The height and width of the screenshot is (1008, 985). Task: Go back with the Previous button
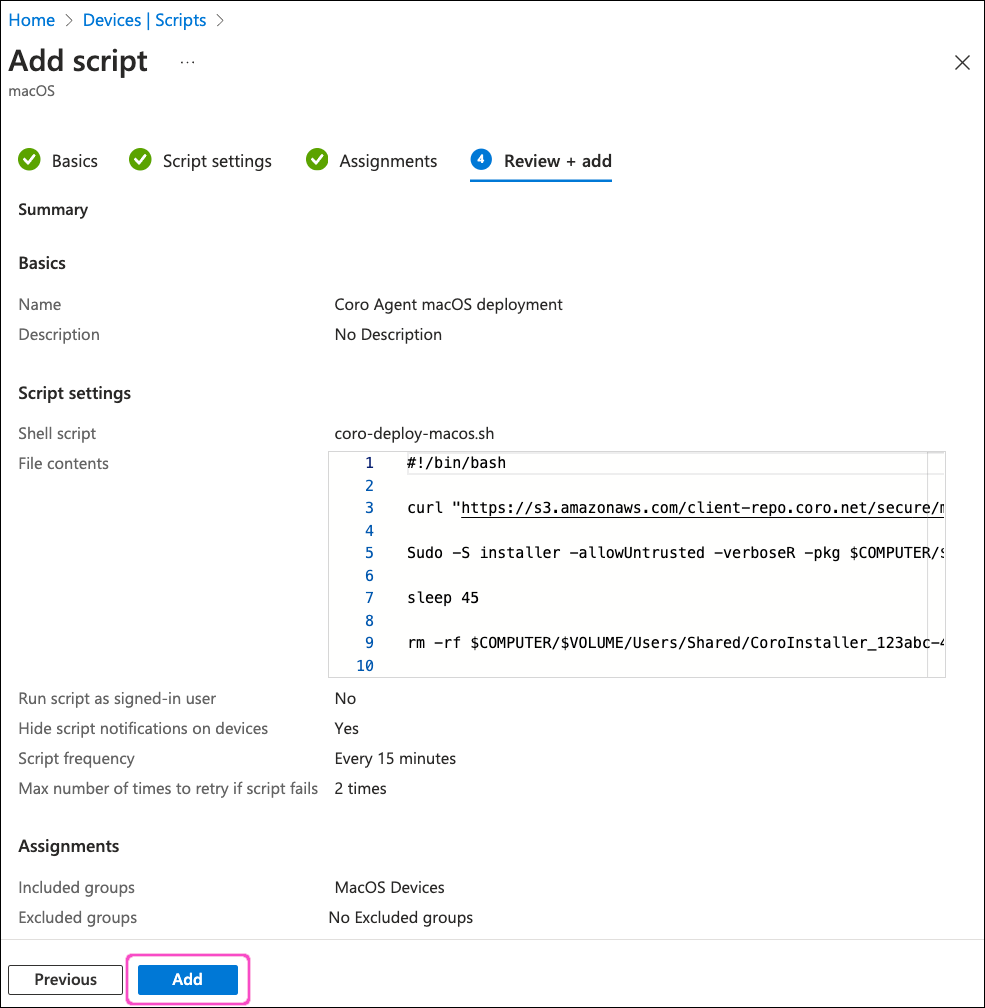coord(66,979)
